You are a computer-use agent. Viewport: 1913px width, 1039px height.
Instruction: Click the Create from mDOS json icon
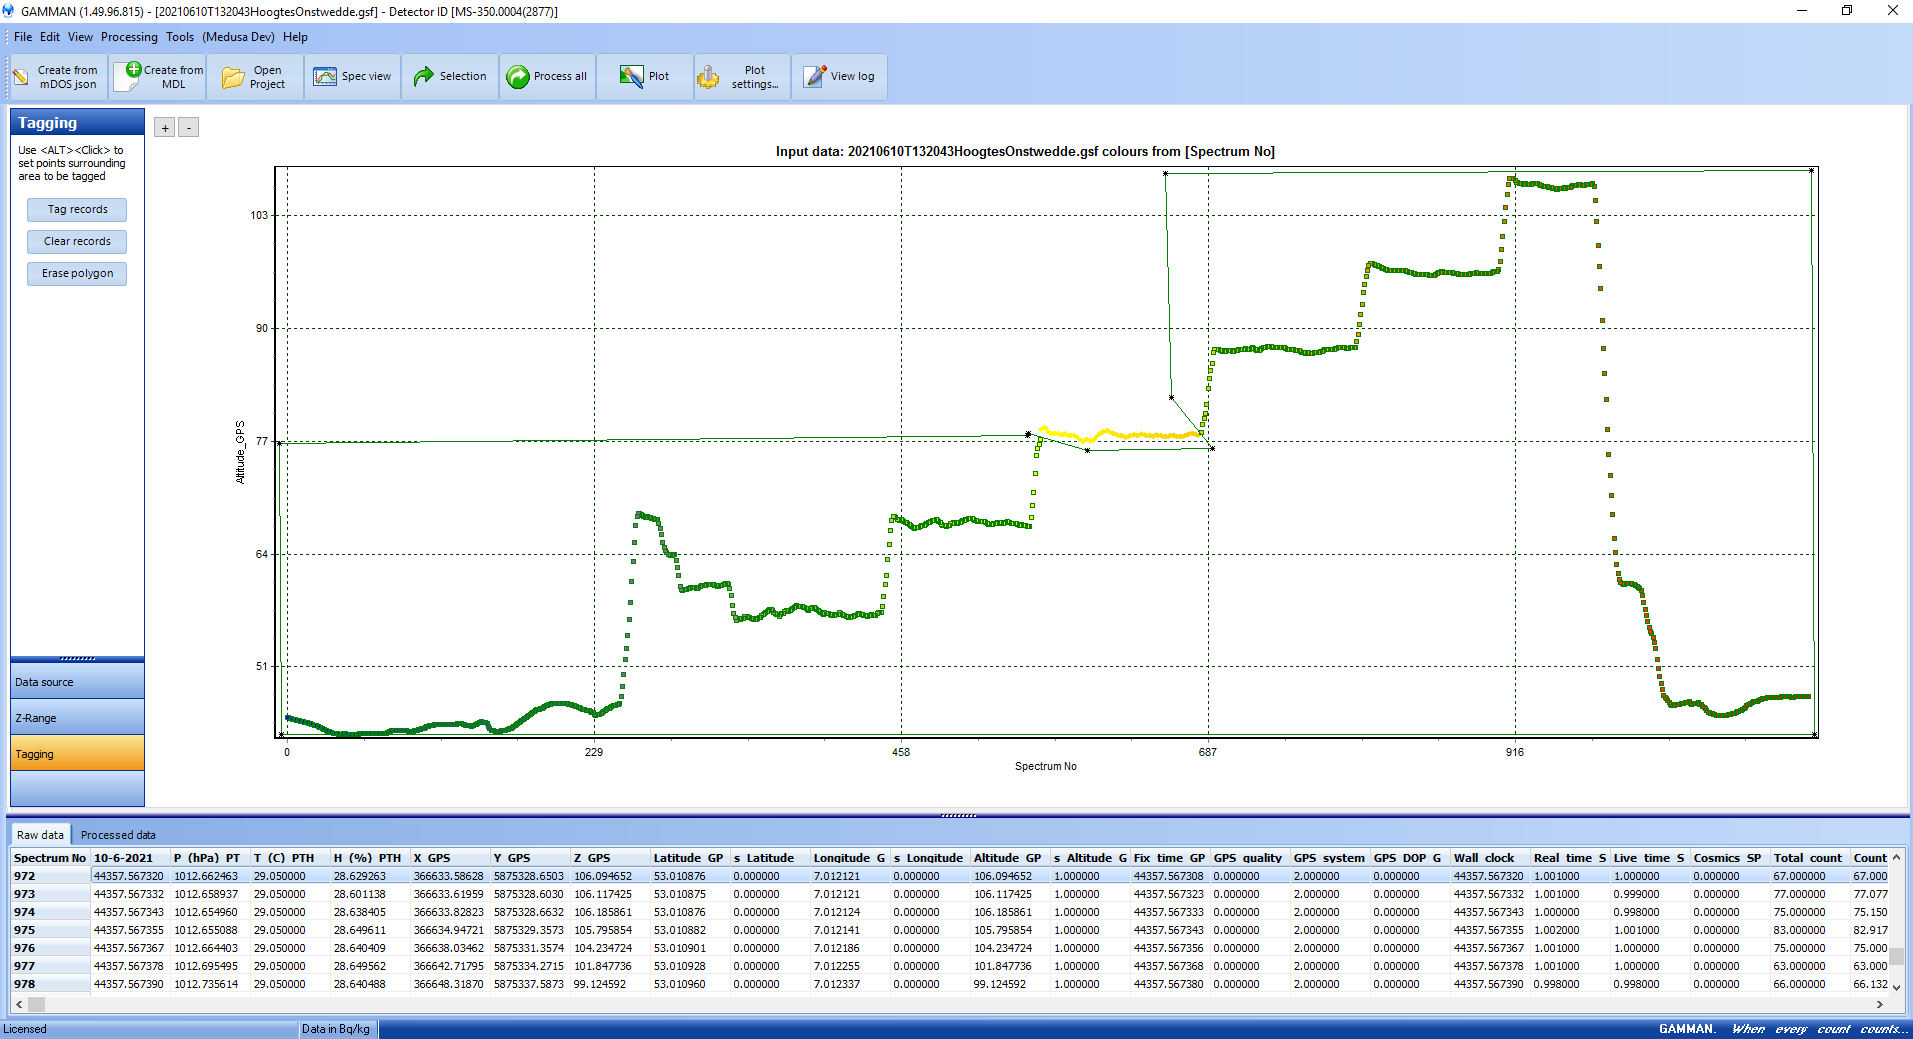click(21, 77)
